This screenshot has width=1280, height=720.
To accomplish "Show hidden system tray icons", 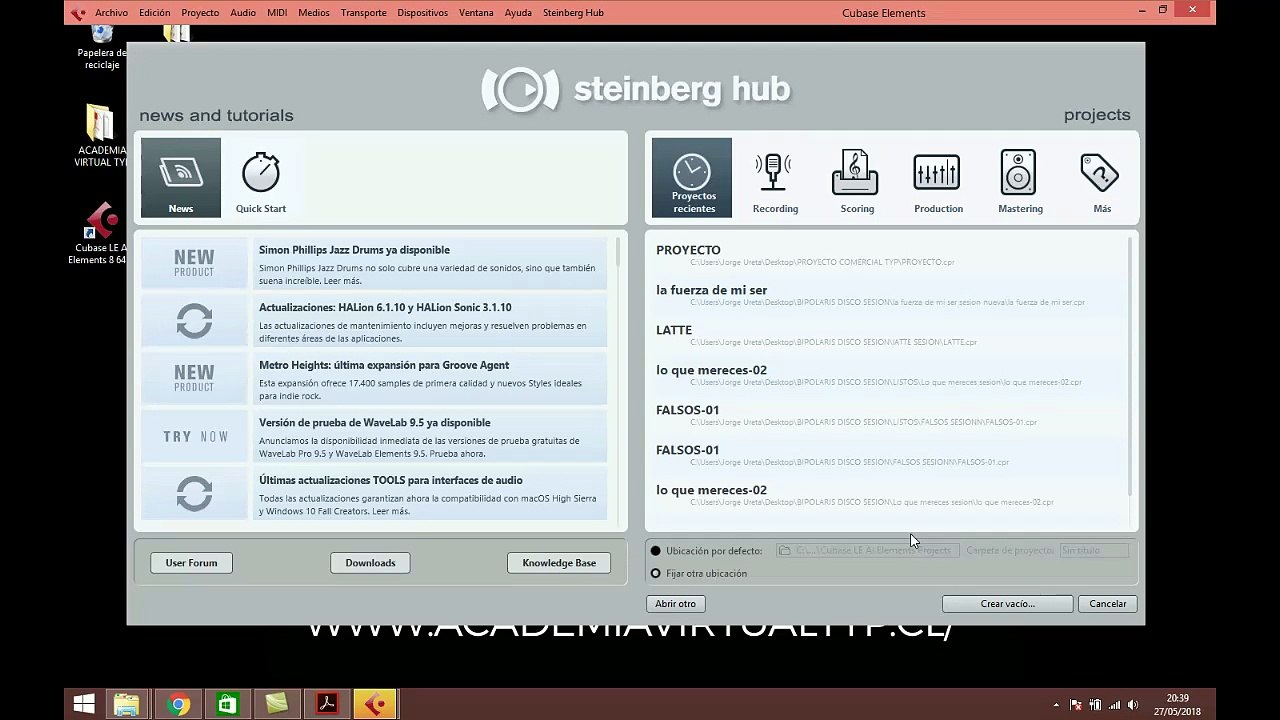I will point(1056,705).
